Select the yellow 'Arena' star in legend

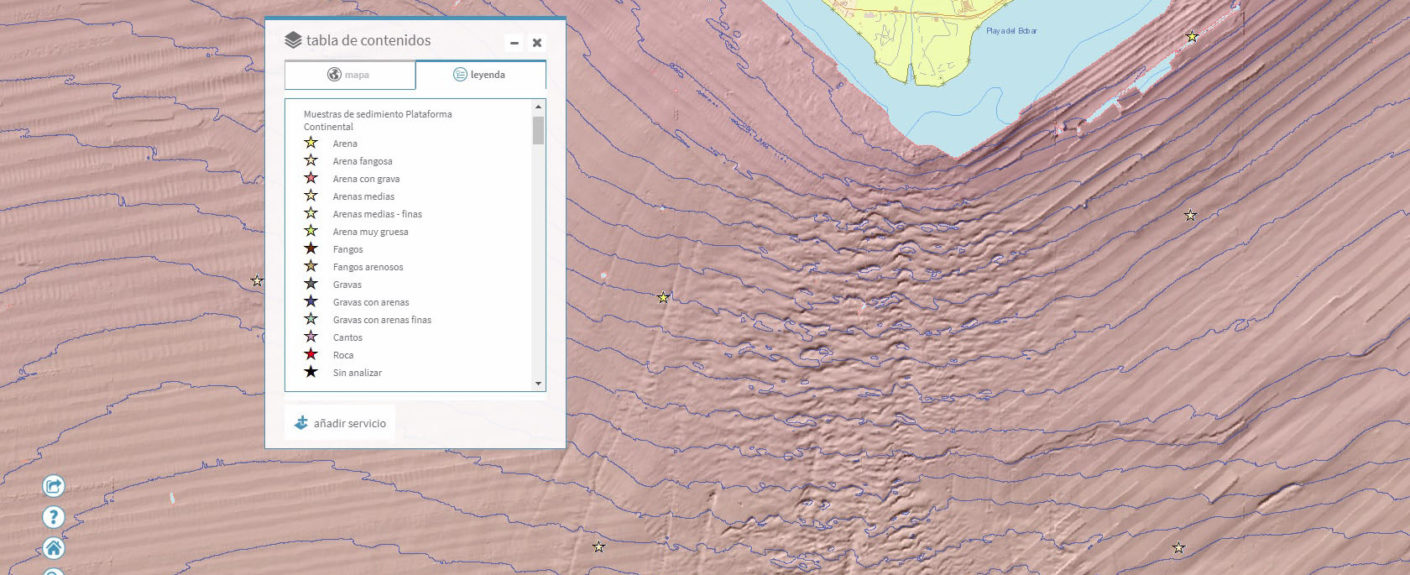point(311,143)
